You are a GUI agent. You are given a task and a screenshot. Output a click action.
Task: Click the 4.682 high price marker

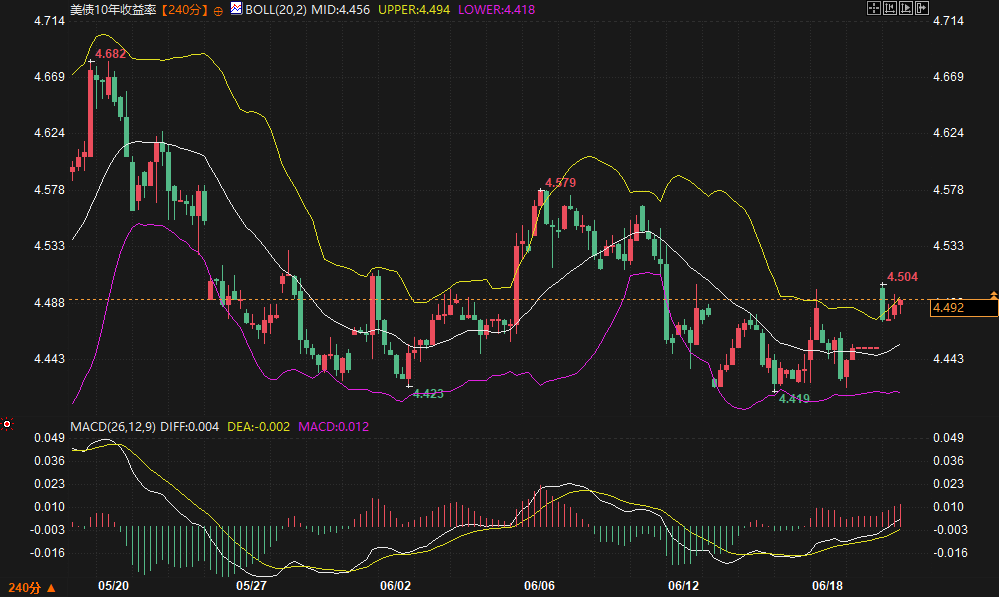tap(111, 54)
